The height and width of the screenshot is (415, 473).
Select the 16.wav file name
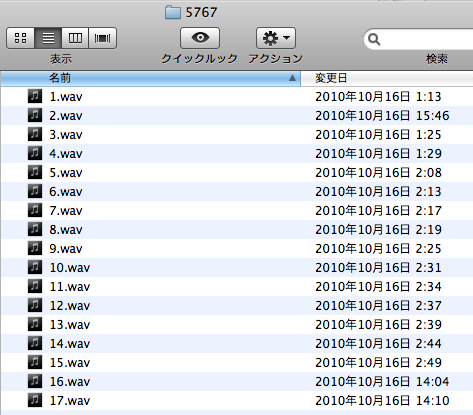(70, 382)
